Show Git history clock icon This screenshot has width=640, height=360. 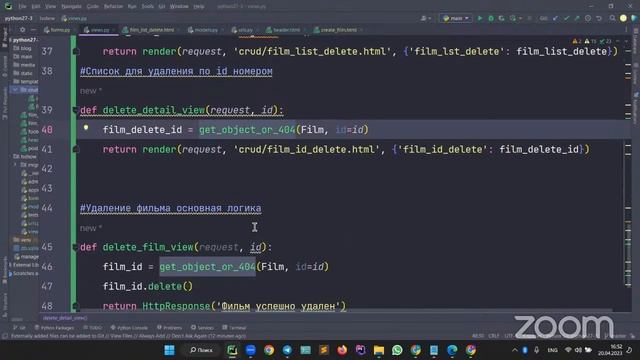(588, 18)
